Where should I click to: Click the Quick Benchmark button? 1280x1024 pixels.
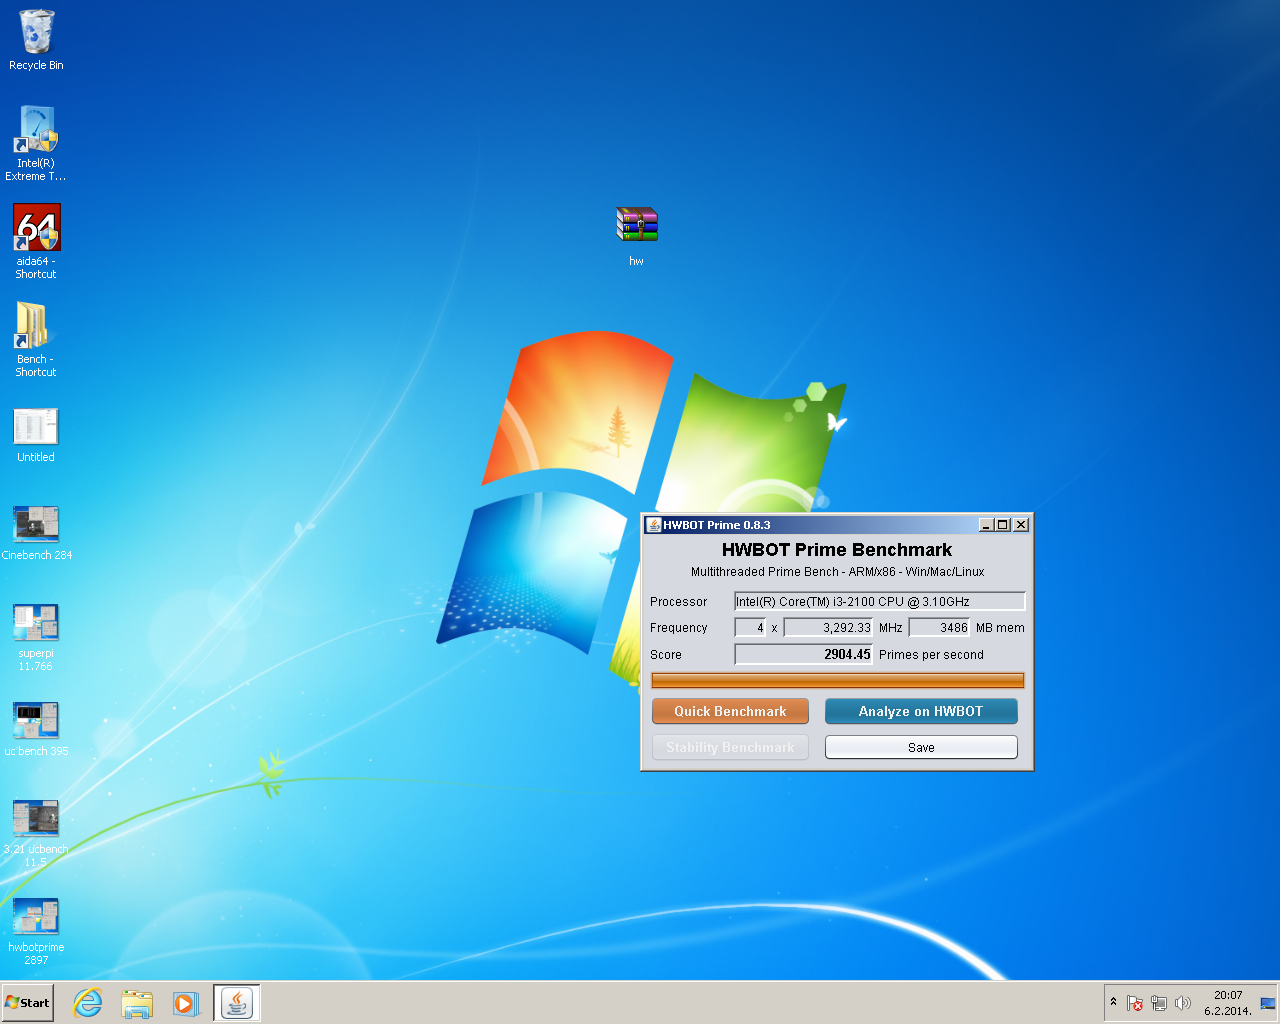click(x=730, y=711)
